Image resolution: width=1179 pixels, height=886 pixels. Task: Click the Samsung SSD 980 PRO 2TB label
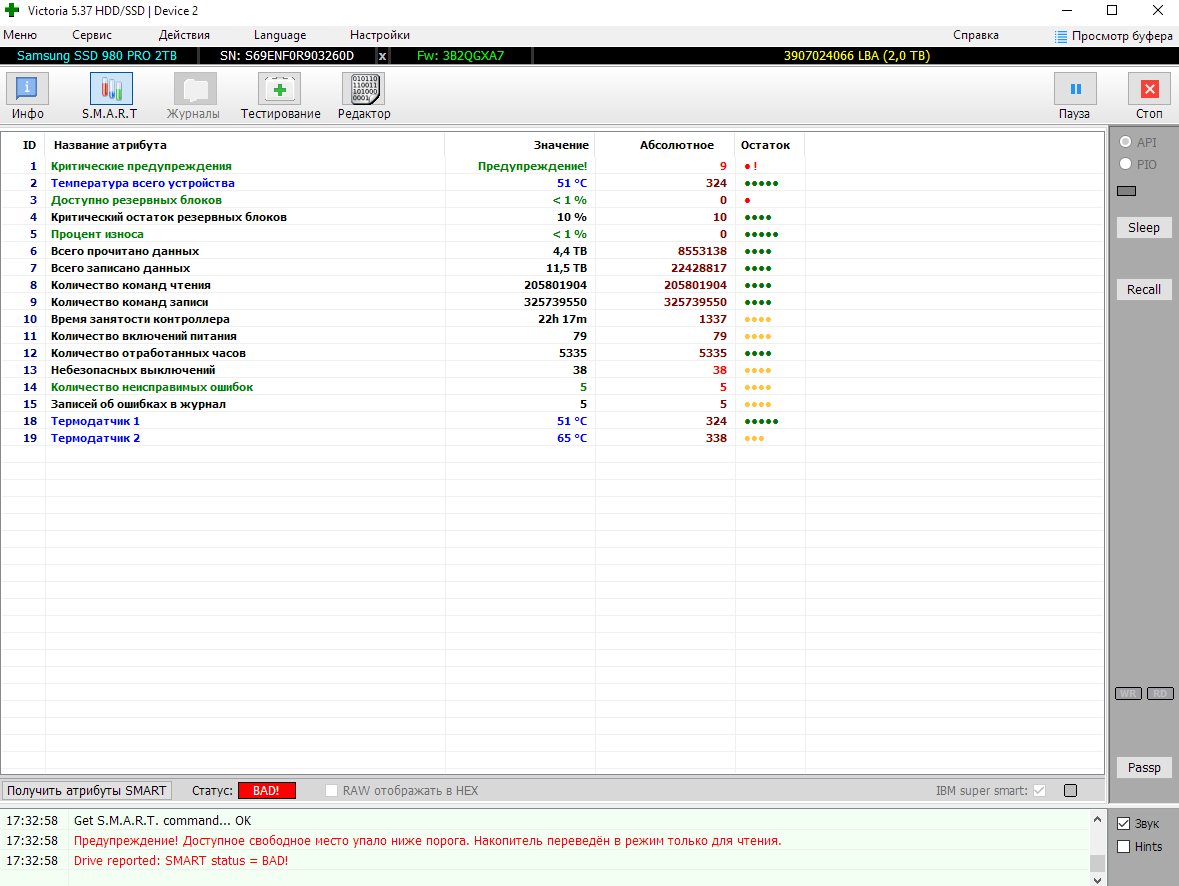97,56
